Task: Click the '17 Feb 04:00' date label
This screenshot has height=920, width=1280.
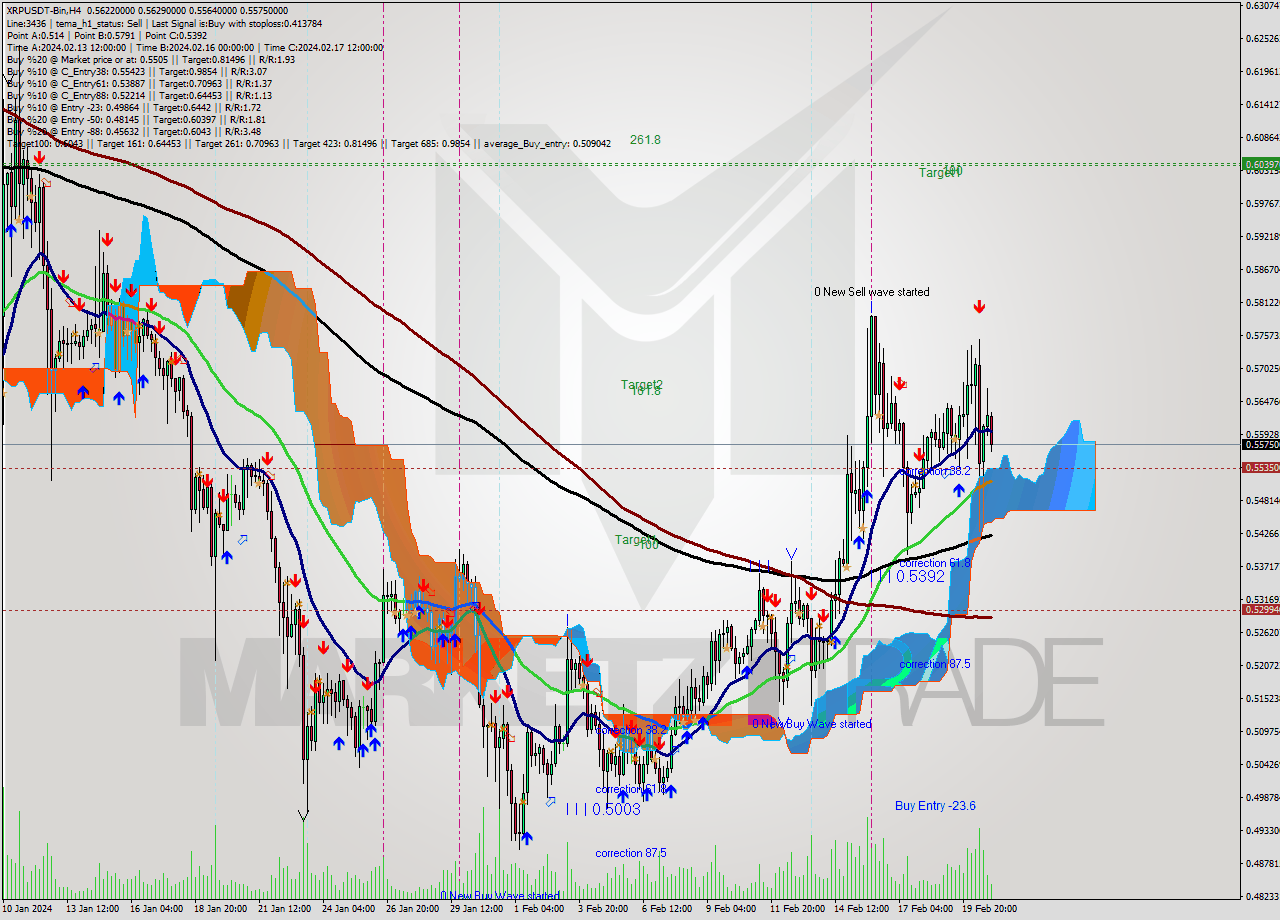Action: click(925, 909)
